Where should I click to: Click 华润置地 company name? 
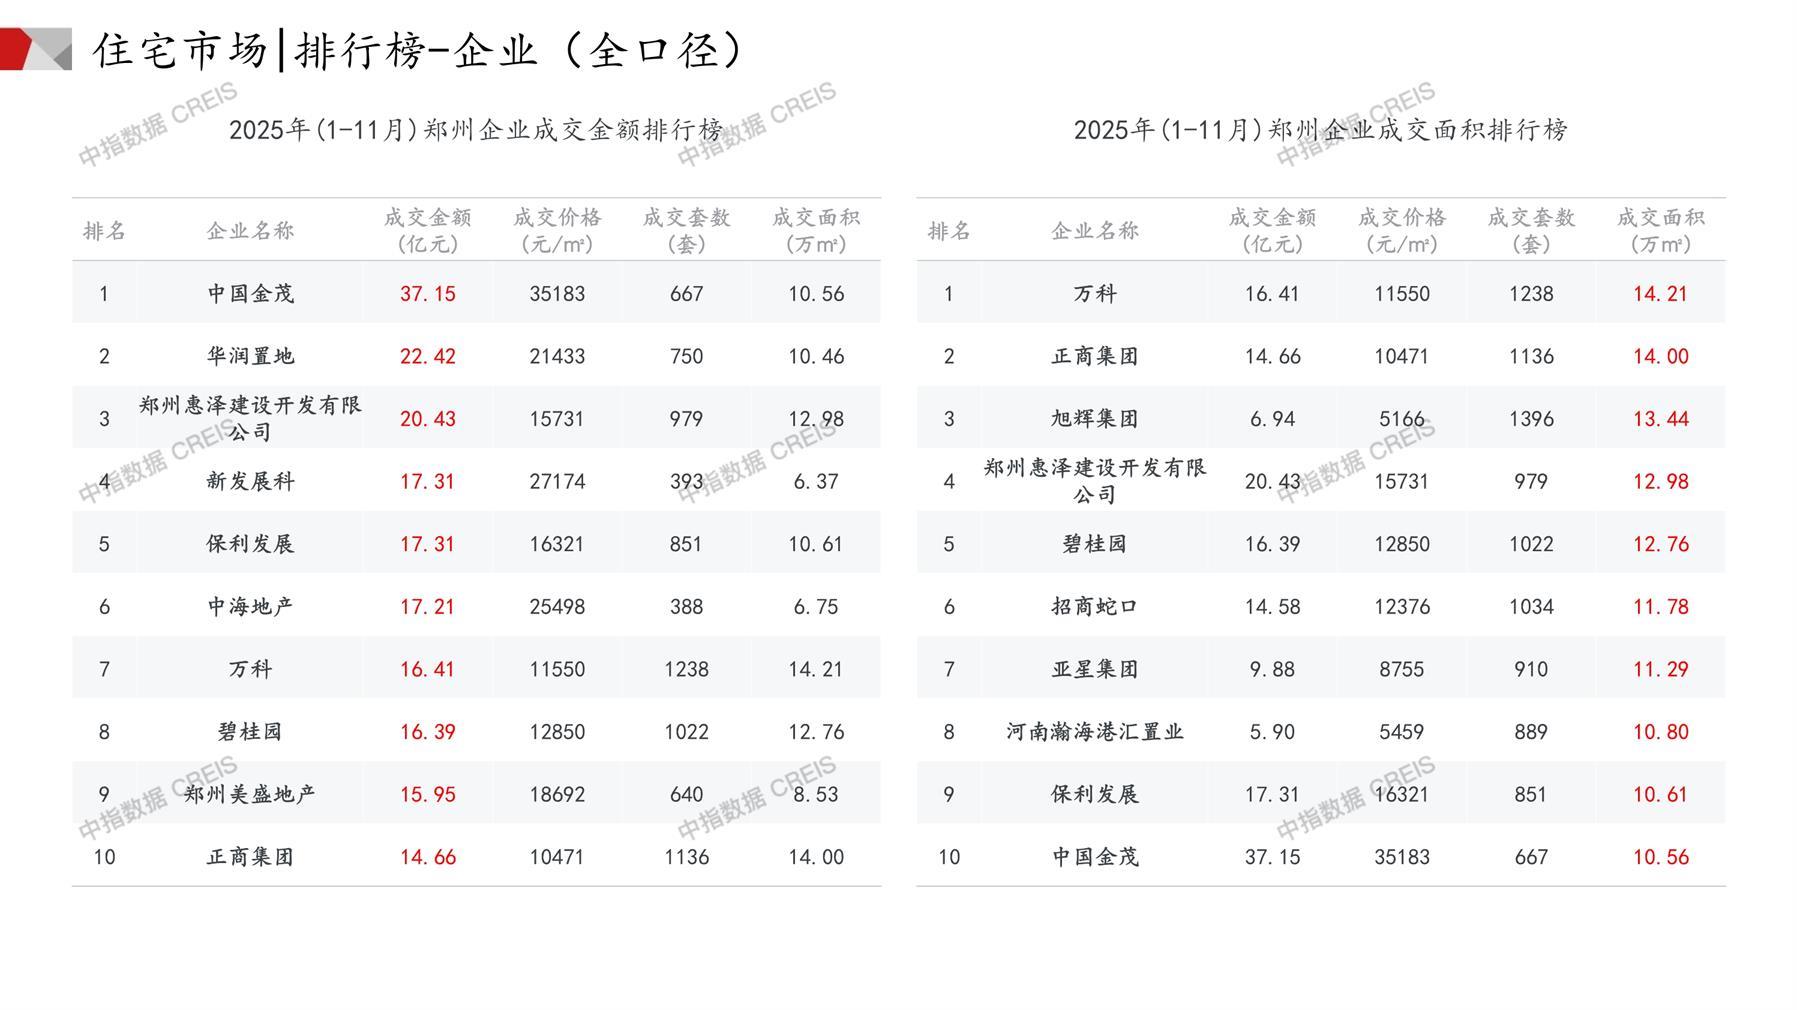[x=250, y=356]
